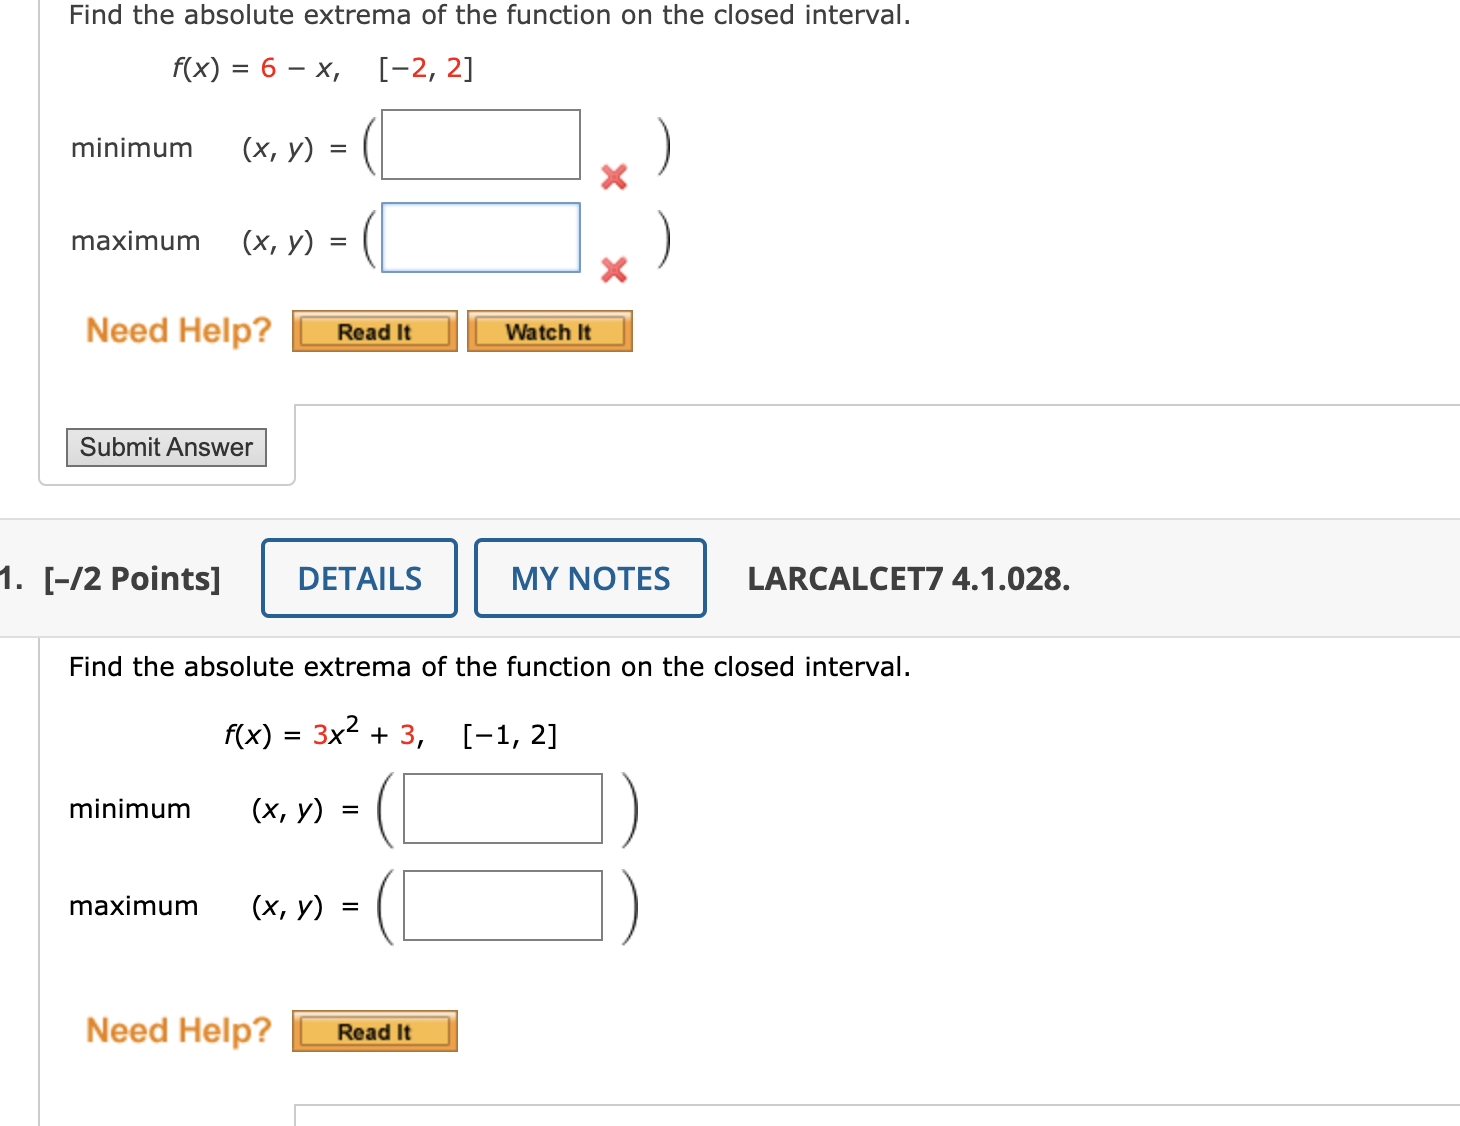
Task: Click the maximum answer field for f(x) = 3x² + 3
Action: pyautogui.click(x=501, y=906)
